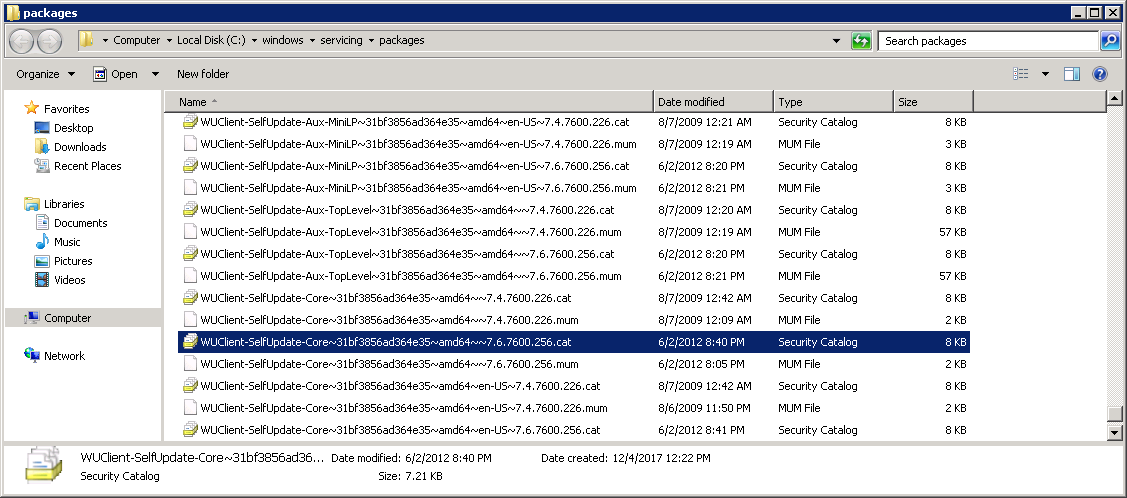Click the Libraries icon in sidebar
Viewport: 1127px width, 498px height.
[x=32, y=203]
